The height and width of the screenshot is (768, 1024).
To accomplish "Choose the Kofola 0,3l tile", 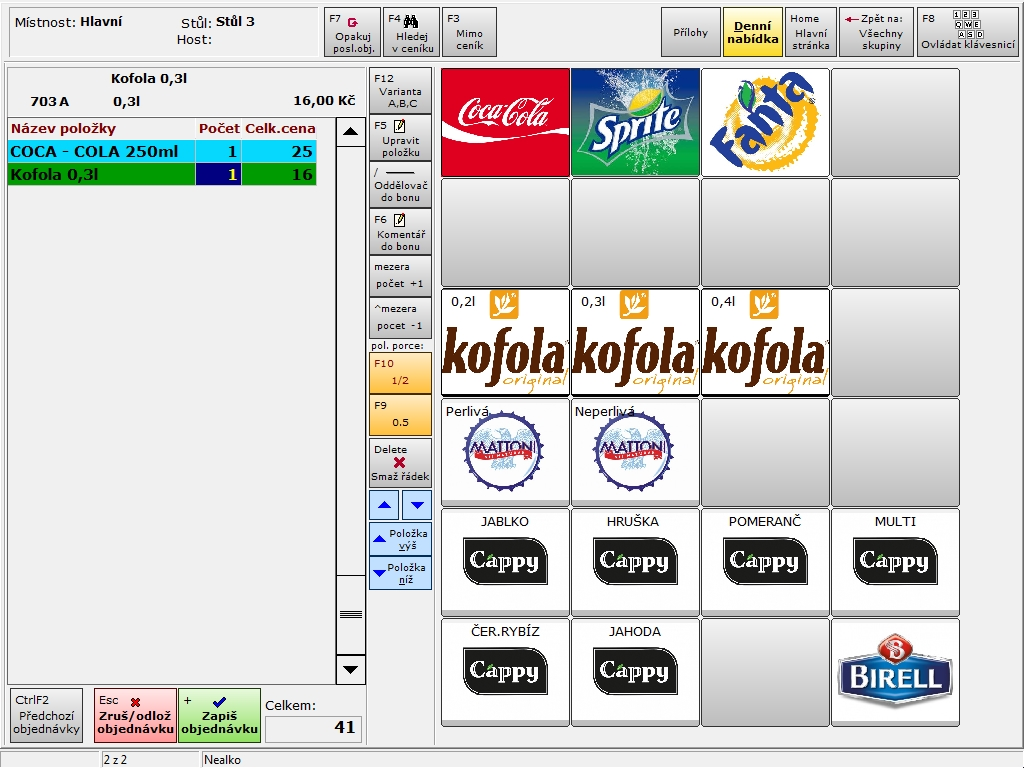I will pyautogui.click(x=635, y=342).
